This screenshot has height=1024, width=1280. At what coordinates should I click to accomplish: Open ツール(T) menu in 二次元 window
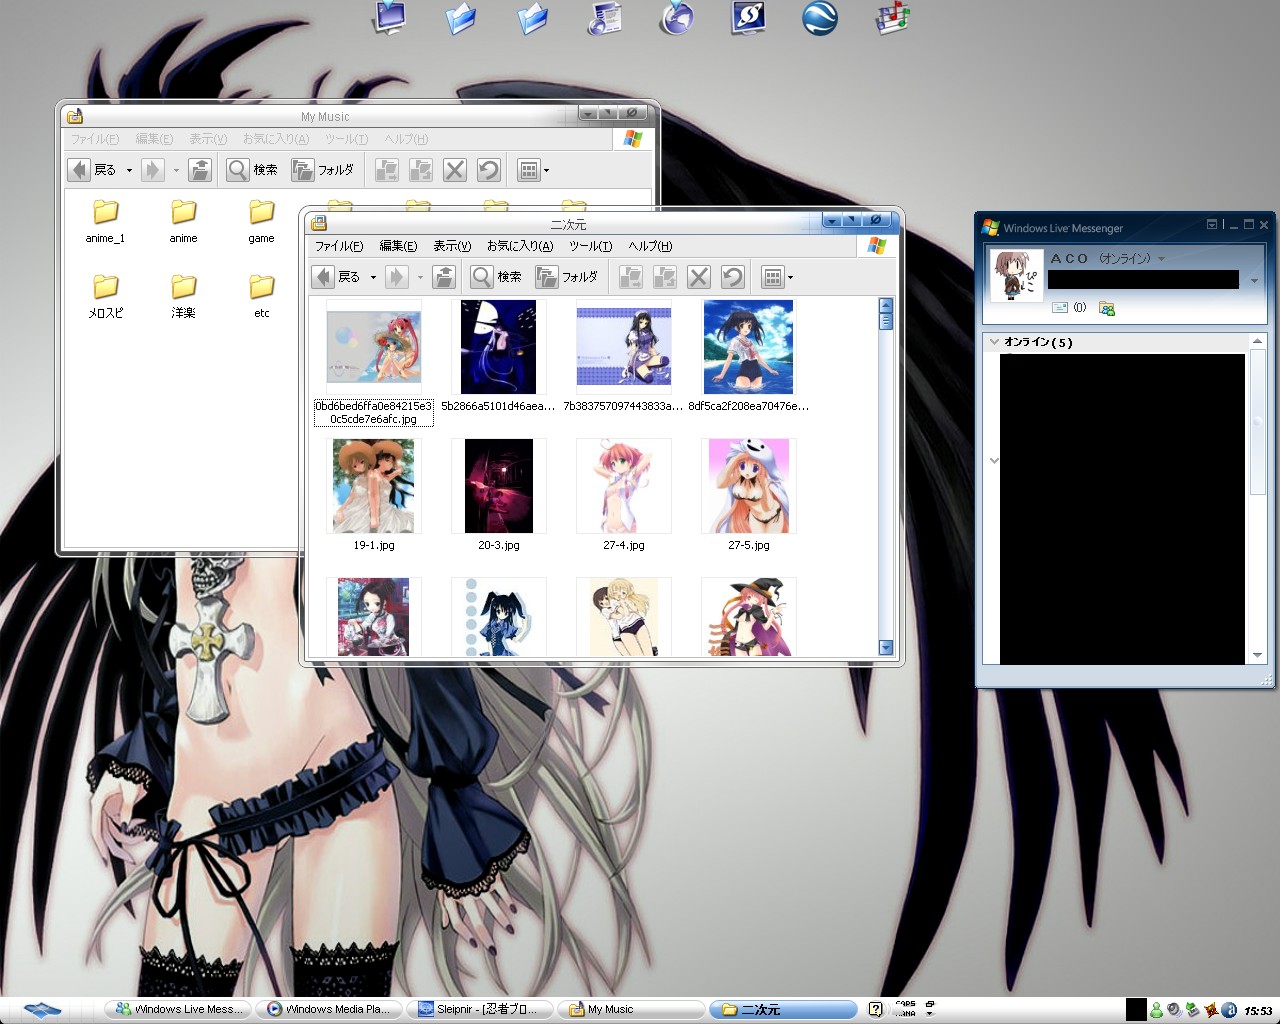(591, 246)
